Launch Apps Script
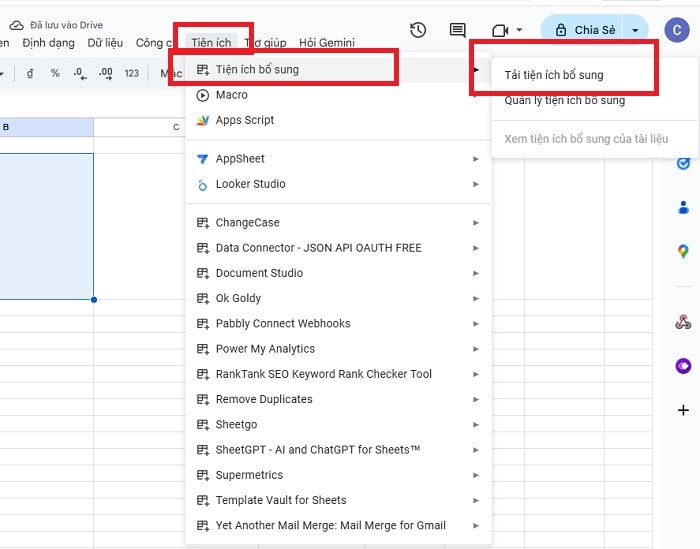Viewport: 700px width, 549px height. [x=338, y=120]
